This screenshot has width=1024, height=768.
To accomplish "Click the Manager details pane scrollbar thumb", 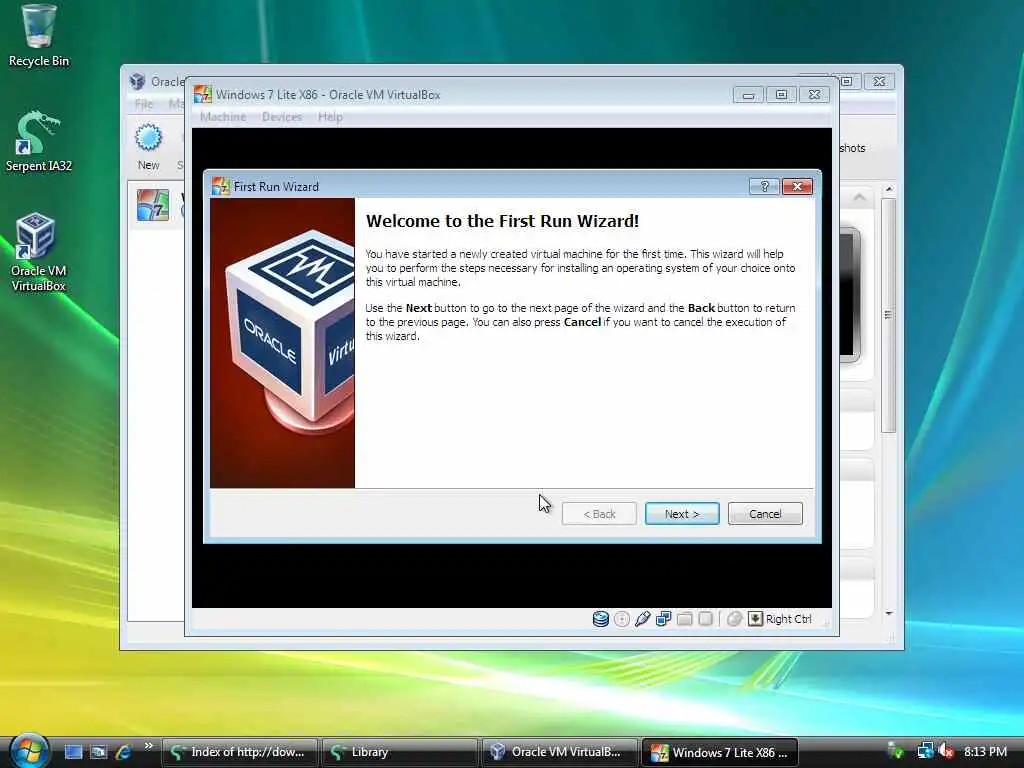I will [888, 315].
